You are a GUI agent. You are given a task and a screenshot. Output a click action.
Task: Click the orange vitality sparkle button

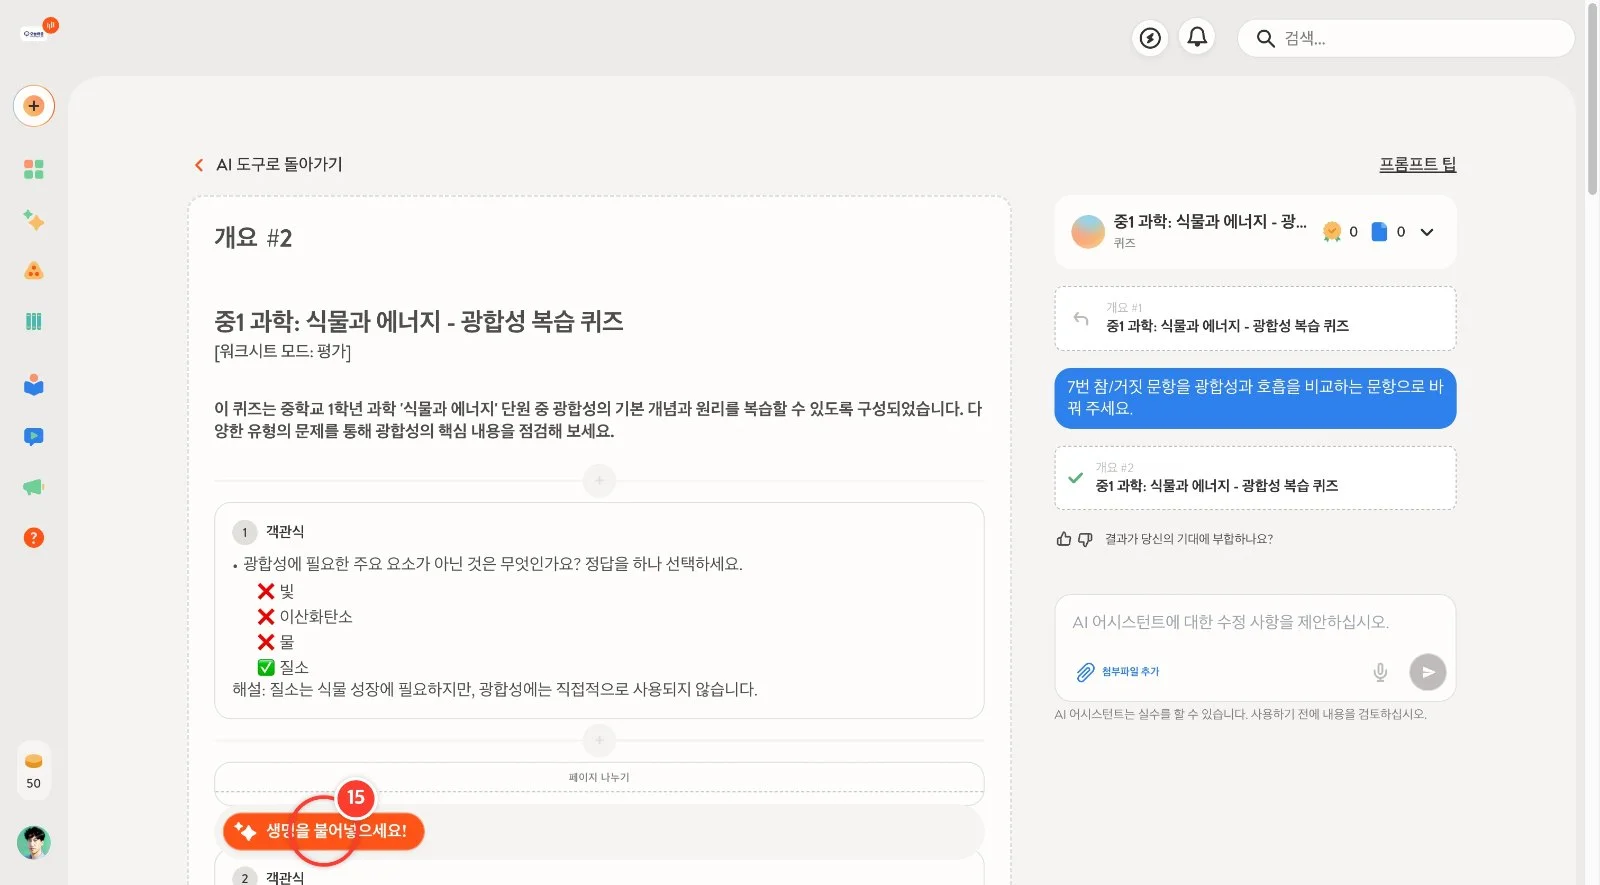click(x=323, y=831)
